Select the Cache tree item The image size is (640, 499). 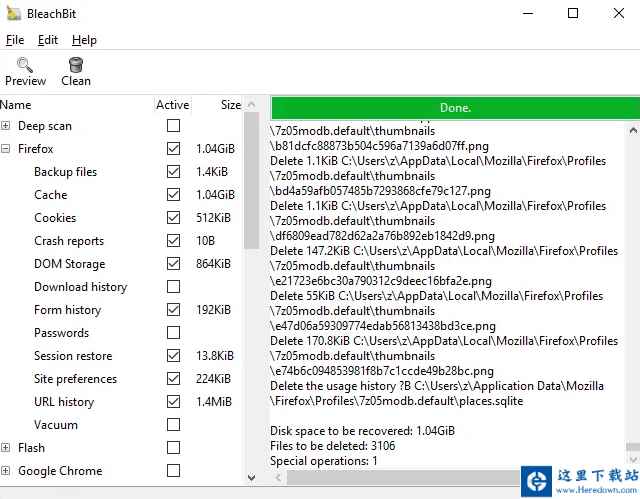pos(51,195)
